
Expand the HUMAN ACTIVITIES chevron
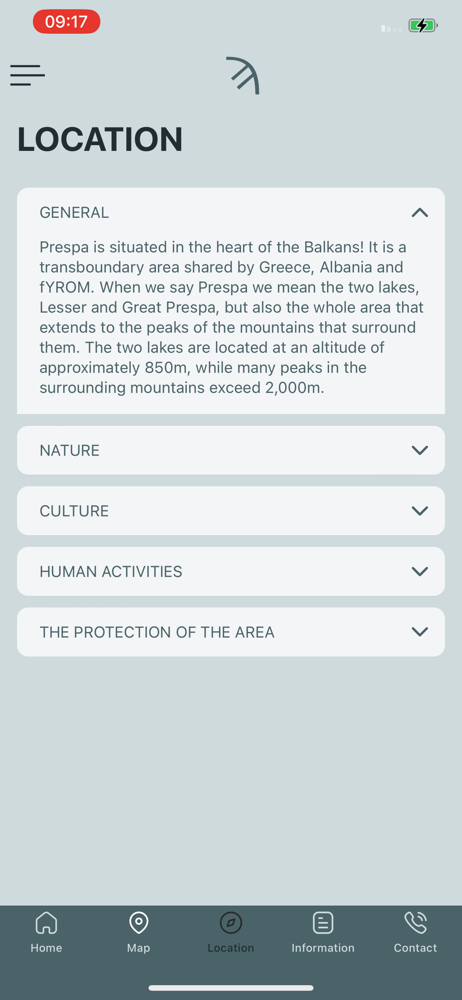(420, 571)
